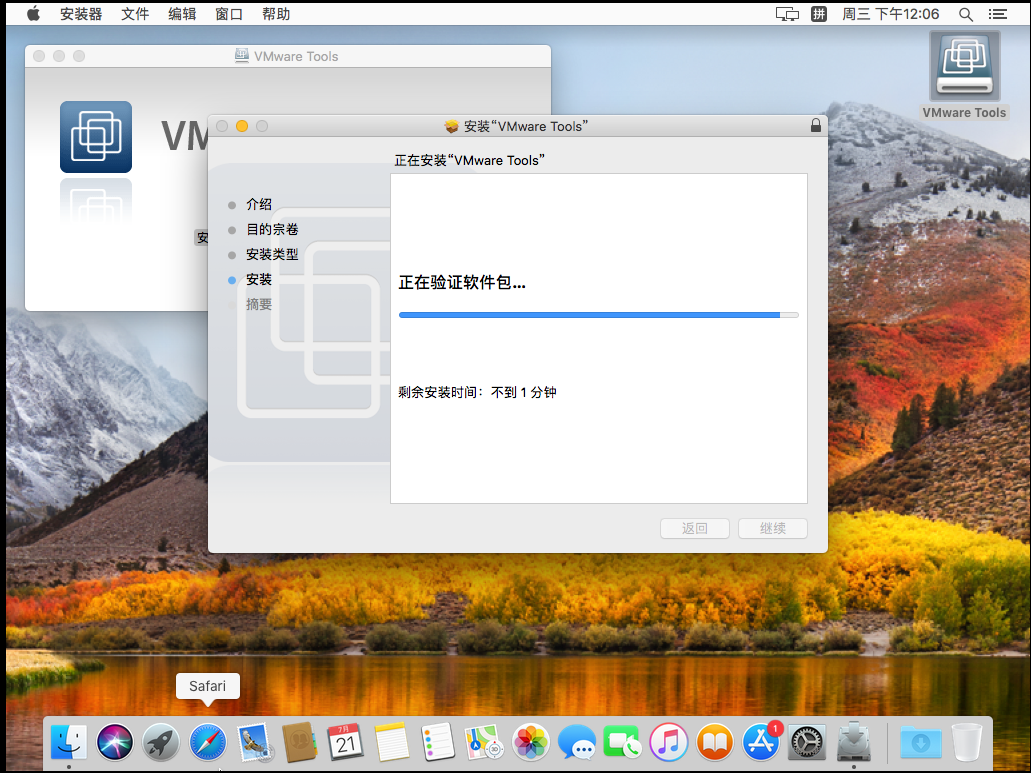
Task: Open the Downloads folder in Dock
Action: (921, 742)
